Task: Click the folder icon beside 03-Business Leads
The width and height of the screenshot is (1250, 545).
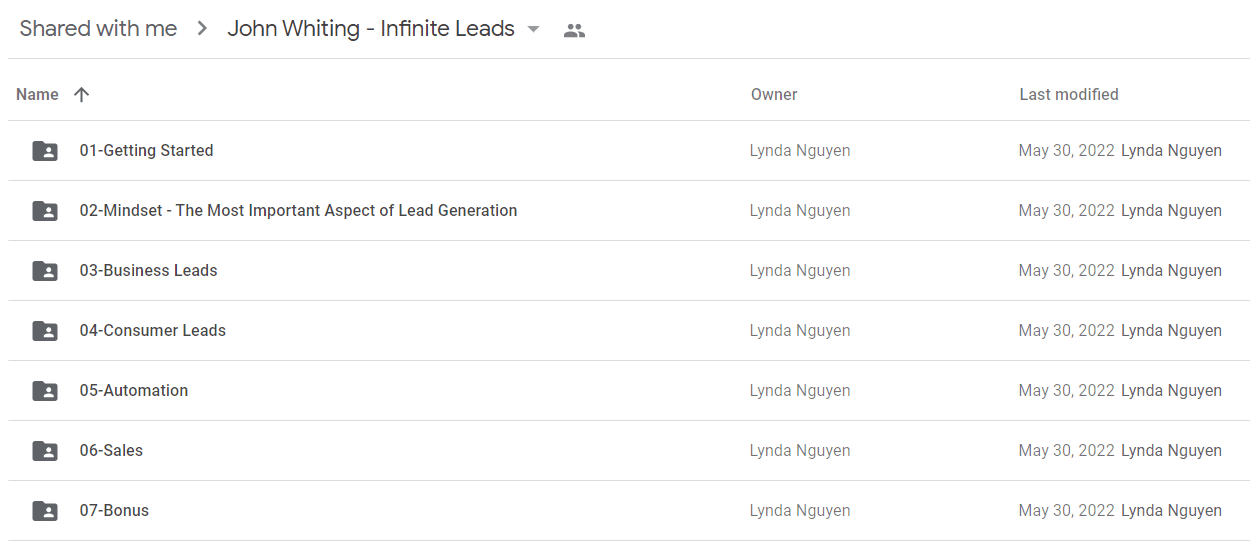Action: 45,271
